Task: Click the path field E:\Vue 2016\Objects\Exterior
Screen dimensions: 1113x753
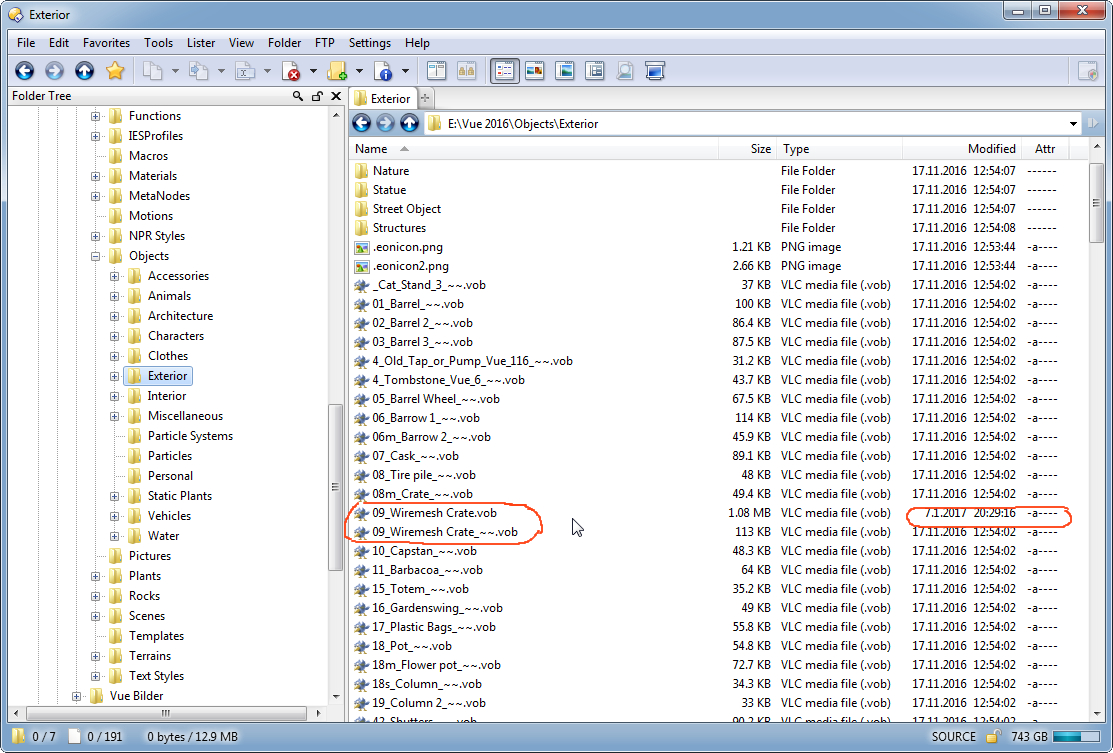Action: point(752,123)
